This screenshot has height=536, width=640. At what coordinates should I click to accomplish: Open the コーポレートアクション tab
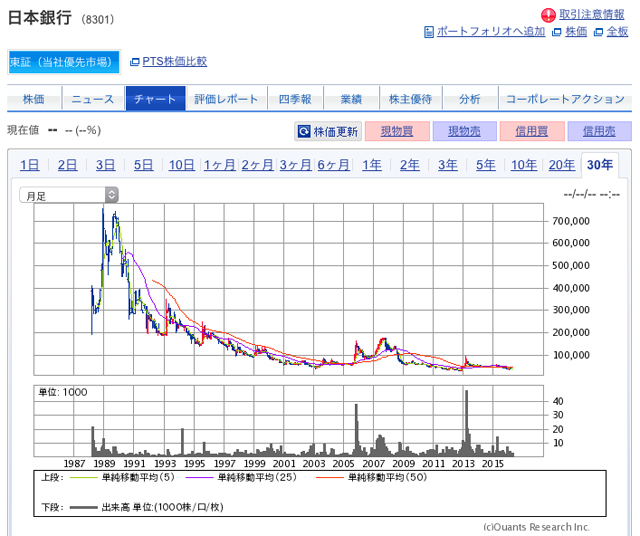tap(565, 99)
